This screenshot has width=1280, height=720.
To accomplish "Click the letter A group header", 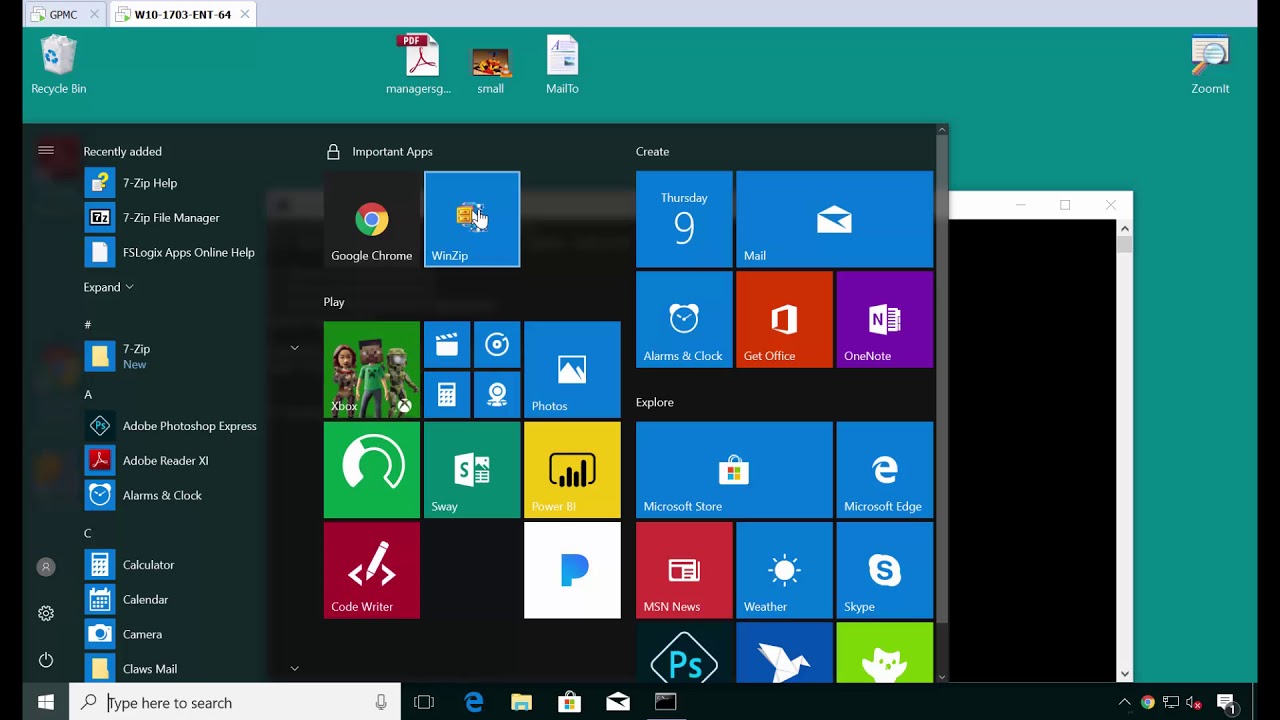I will coord(88,395).
